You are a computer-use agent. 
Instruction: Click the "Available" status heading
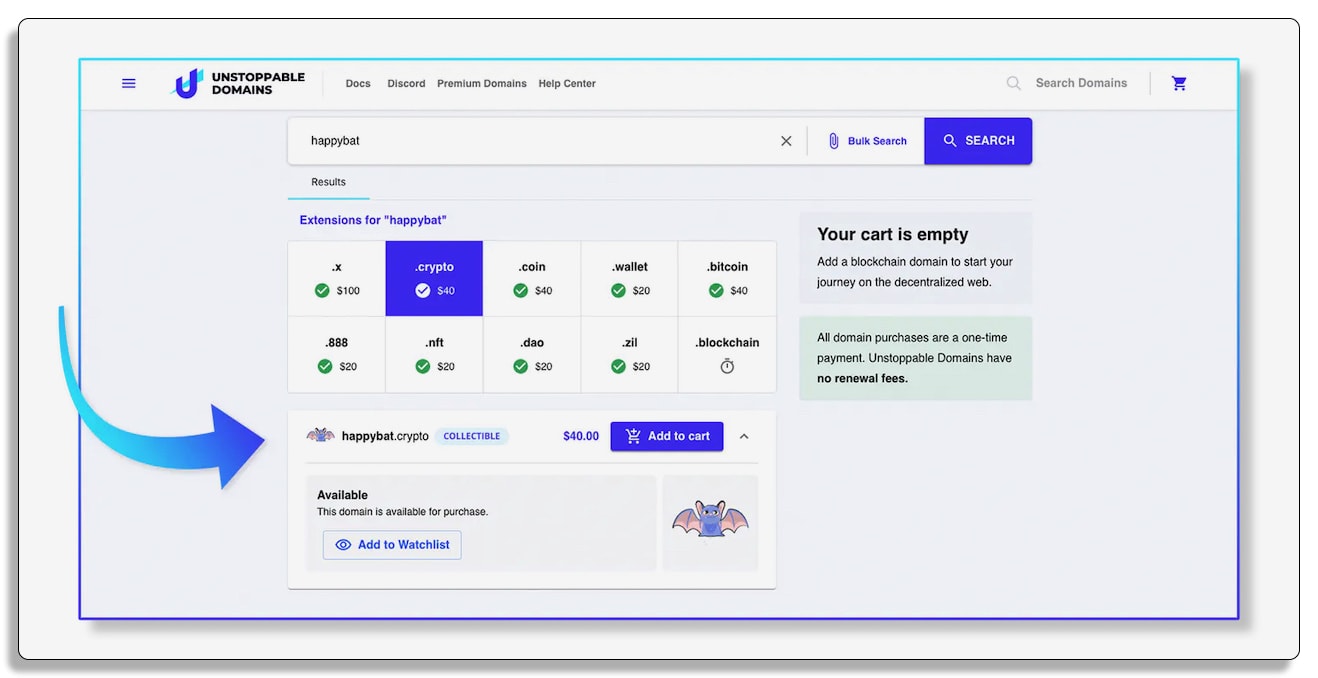[342, 495]
